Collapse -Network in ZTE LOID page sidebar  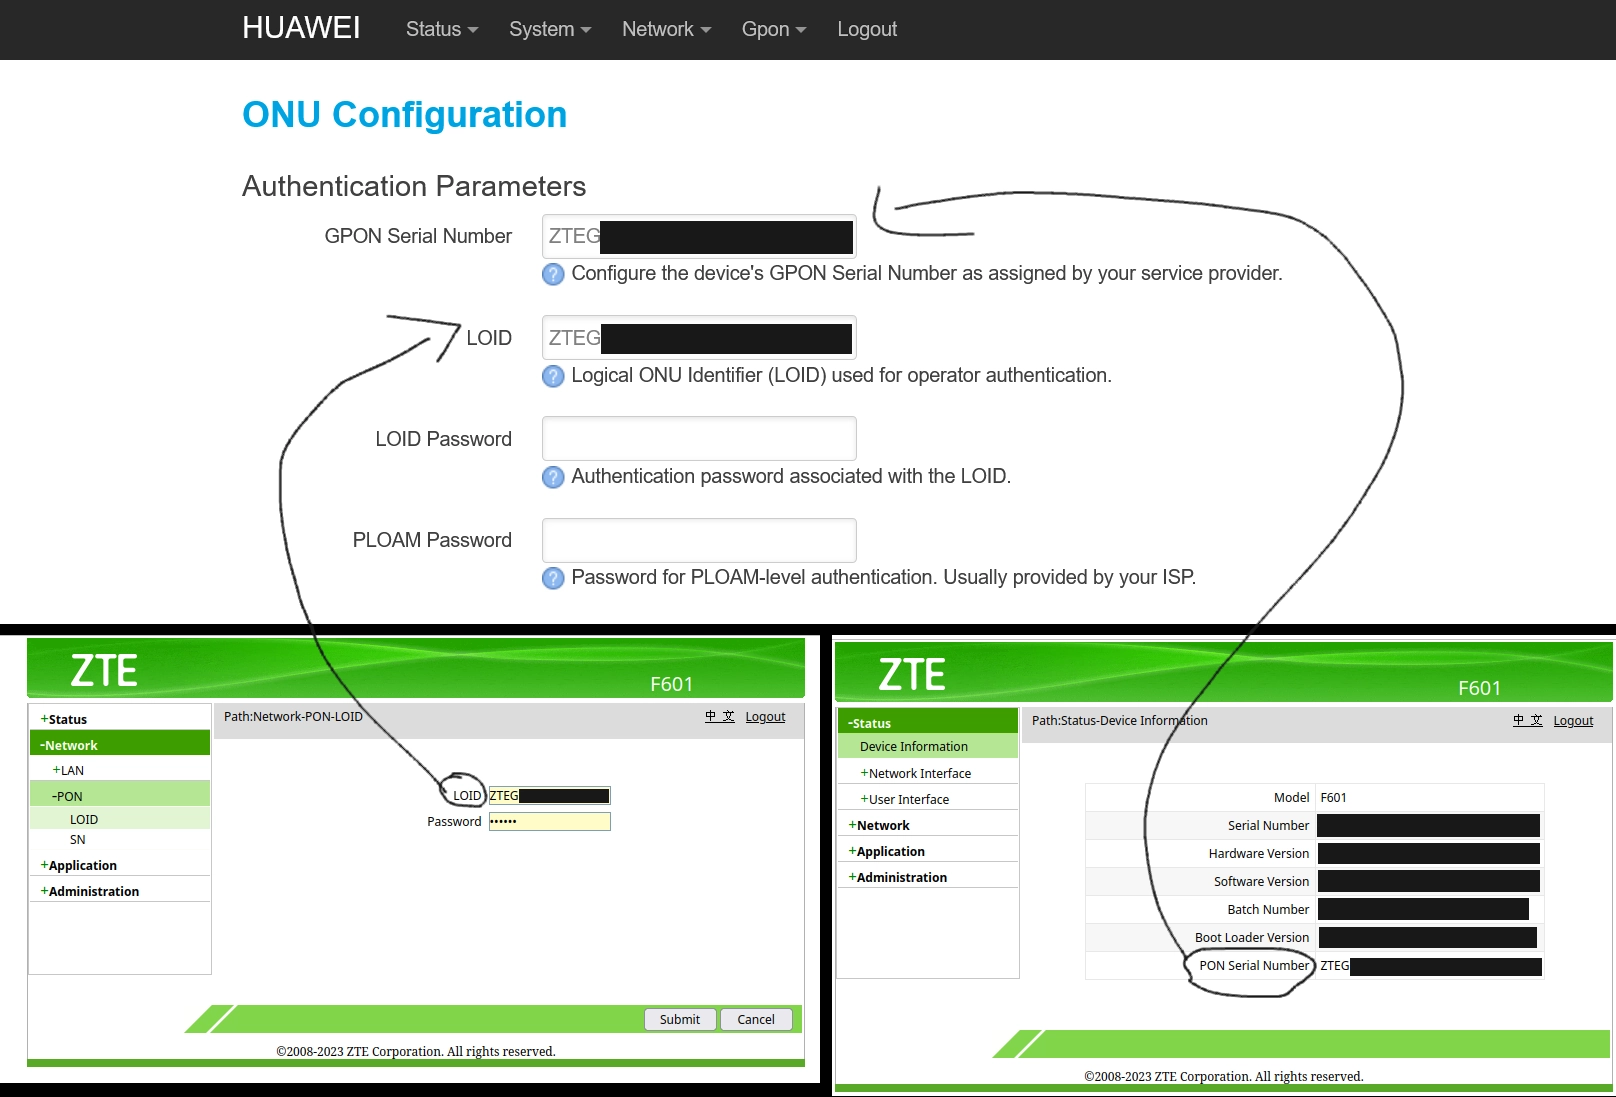(x=69, y=746)
